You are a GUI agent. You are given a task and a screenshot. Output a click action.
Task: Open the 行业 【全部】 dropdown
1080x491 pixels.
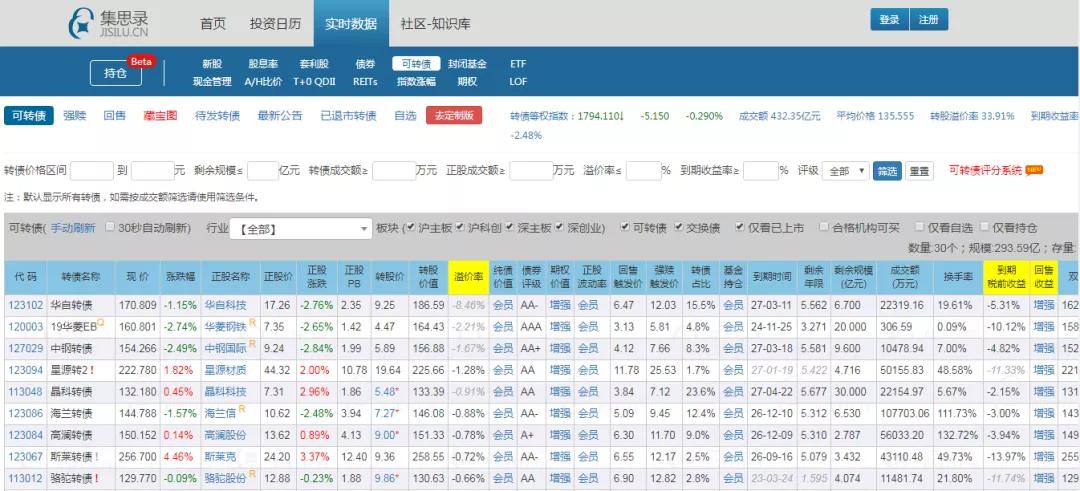(x=301, y=229)
